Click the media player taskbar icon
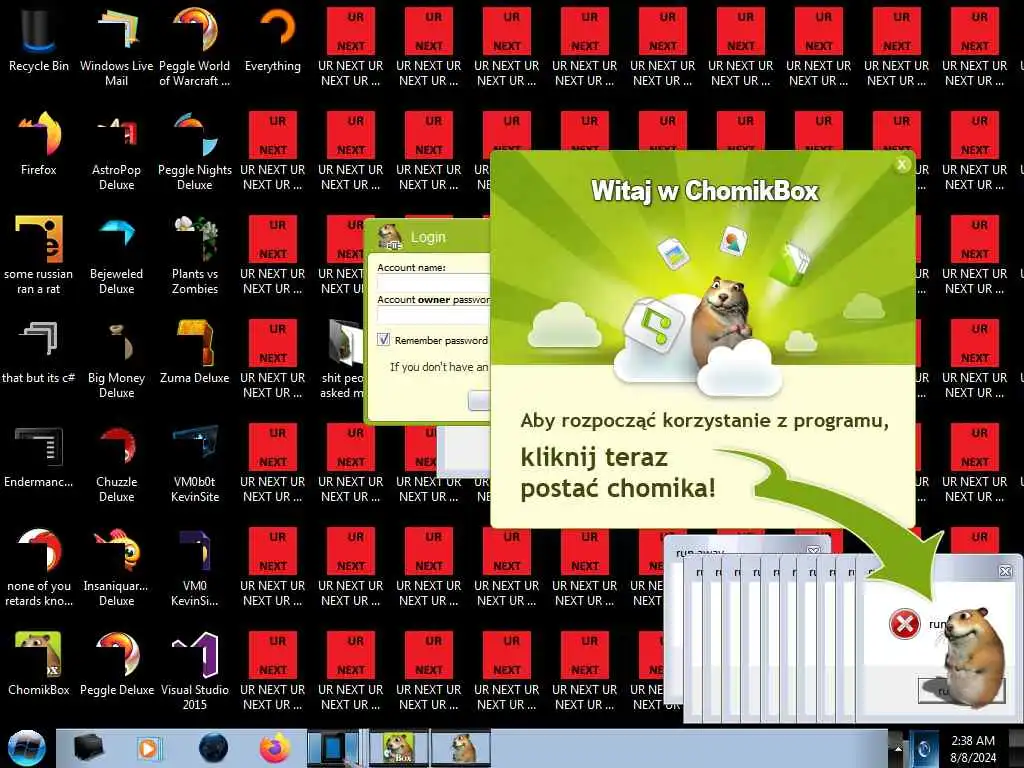Viewport: 1024px width, 768px height. [148, 748]
